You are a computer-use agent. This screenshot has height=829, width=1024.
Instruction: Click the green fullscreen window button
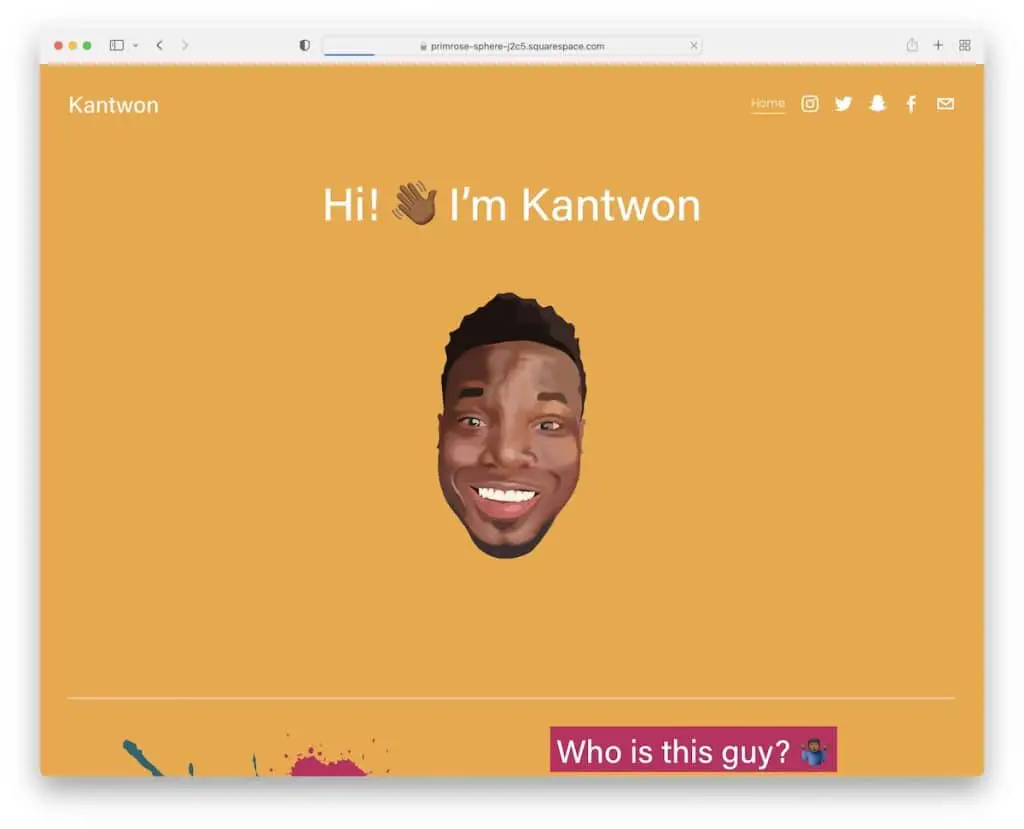pyautogui.click(x=87, y=45)
